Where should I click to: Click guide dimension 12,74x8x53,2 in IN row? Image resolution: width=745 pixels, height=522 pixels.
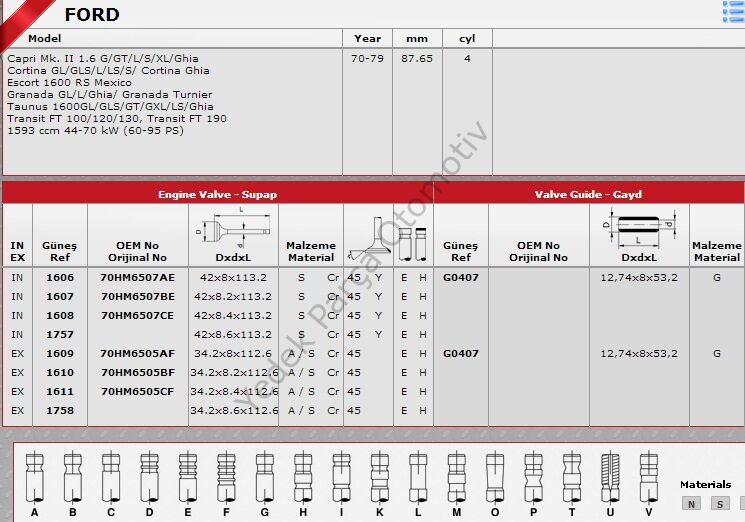(x=639, y=278)
